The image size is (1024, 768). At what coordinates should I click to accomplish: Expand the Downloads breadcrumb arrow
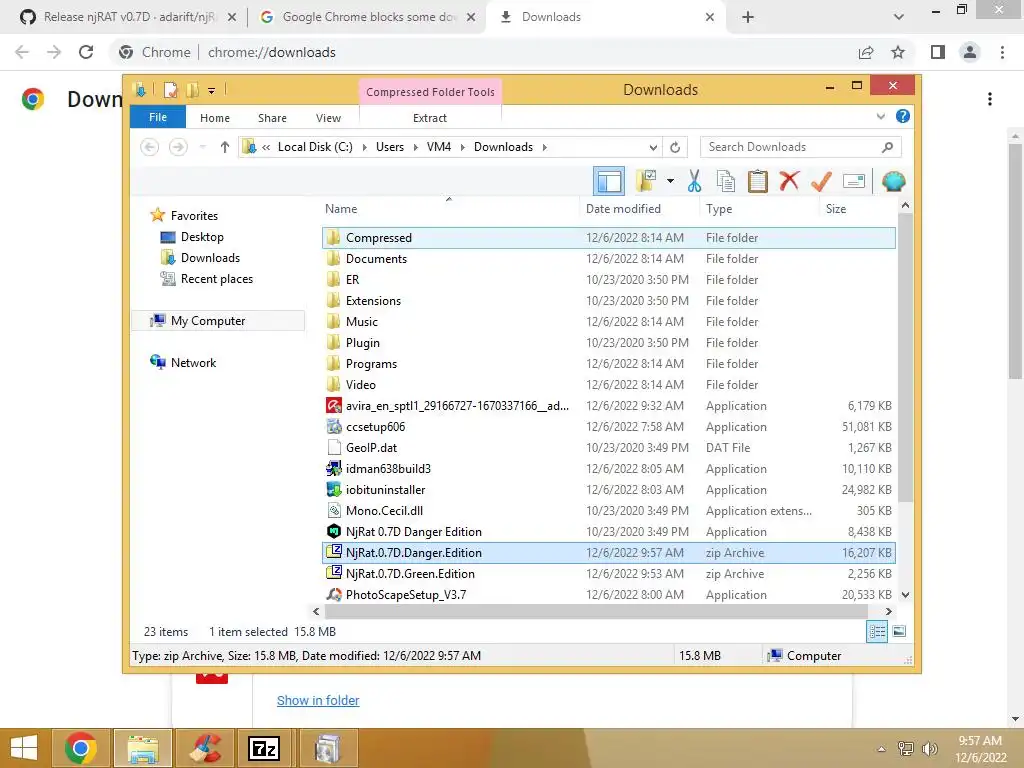544,147
